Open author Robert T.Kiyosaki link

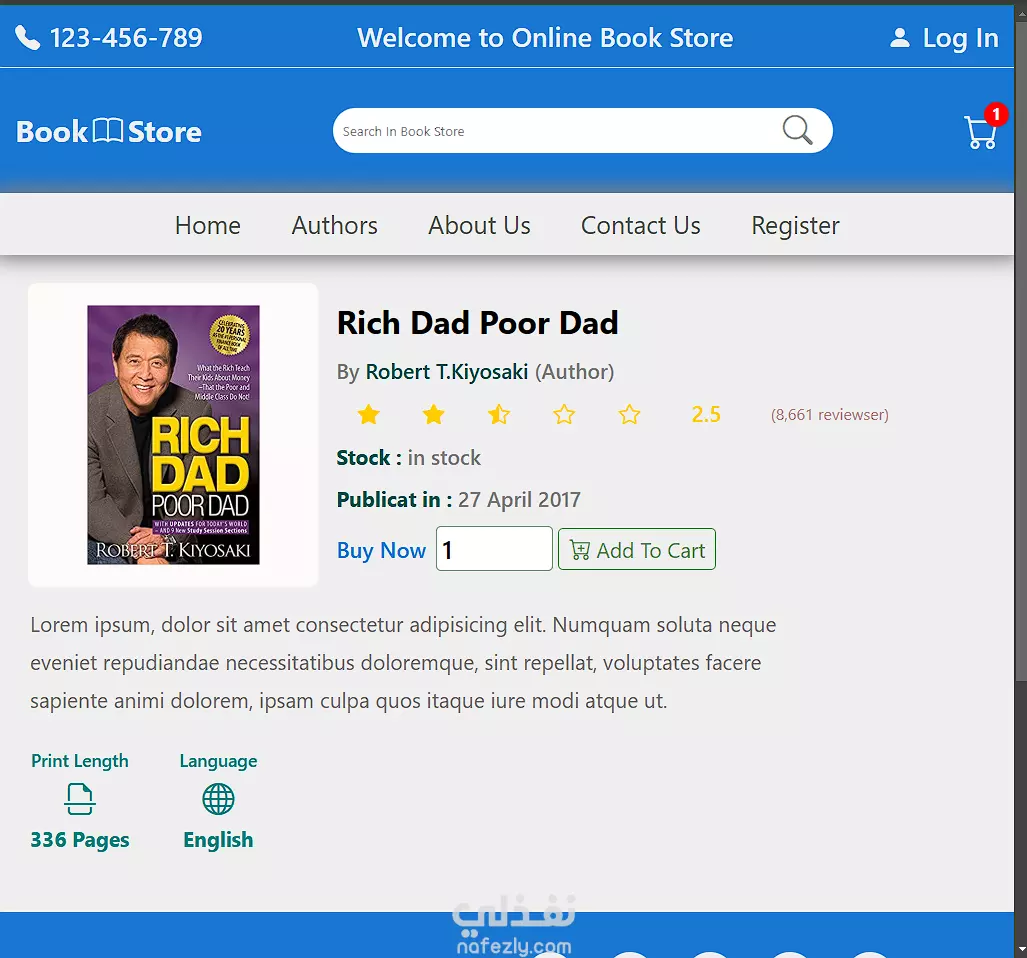447,372
